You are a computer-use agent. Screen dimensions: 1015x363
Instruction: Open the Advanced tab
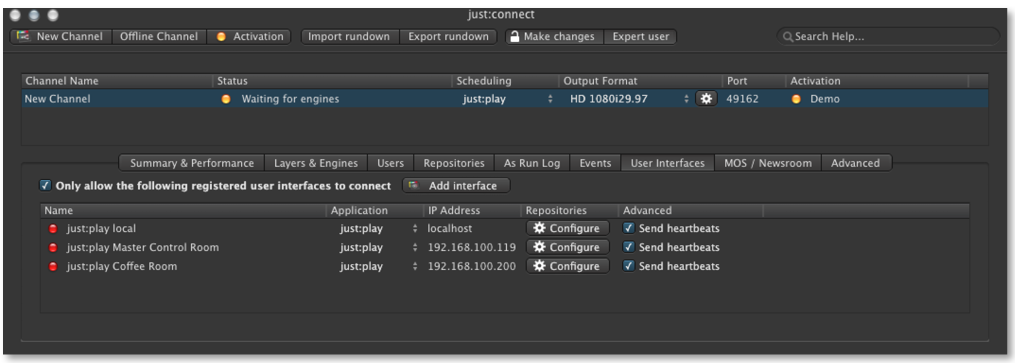coord(856,163)
